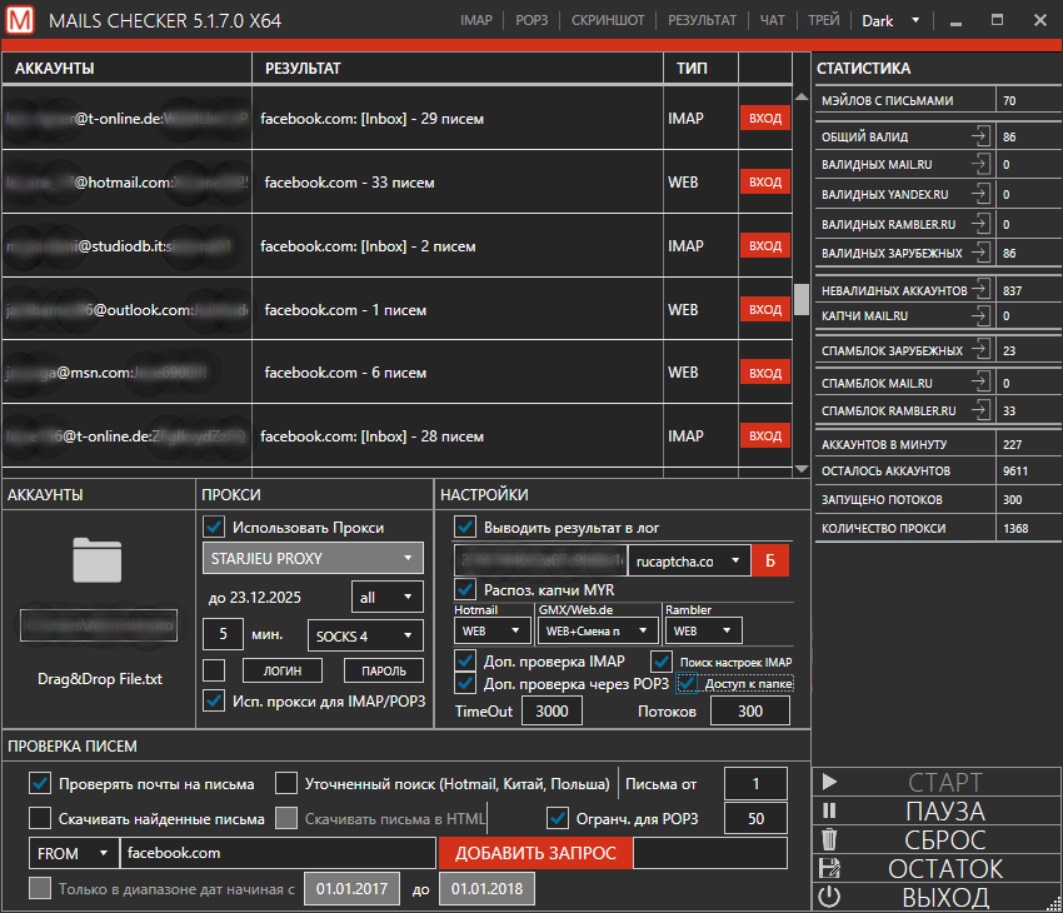Click export icon next to ОБЩИЙ ВАЛИД
This screenshot has height=913, width=1063.
click(980, 137)
